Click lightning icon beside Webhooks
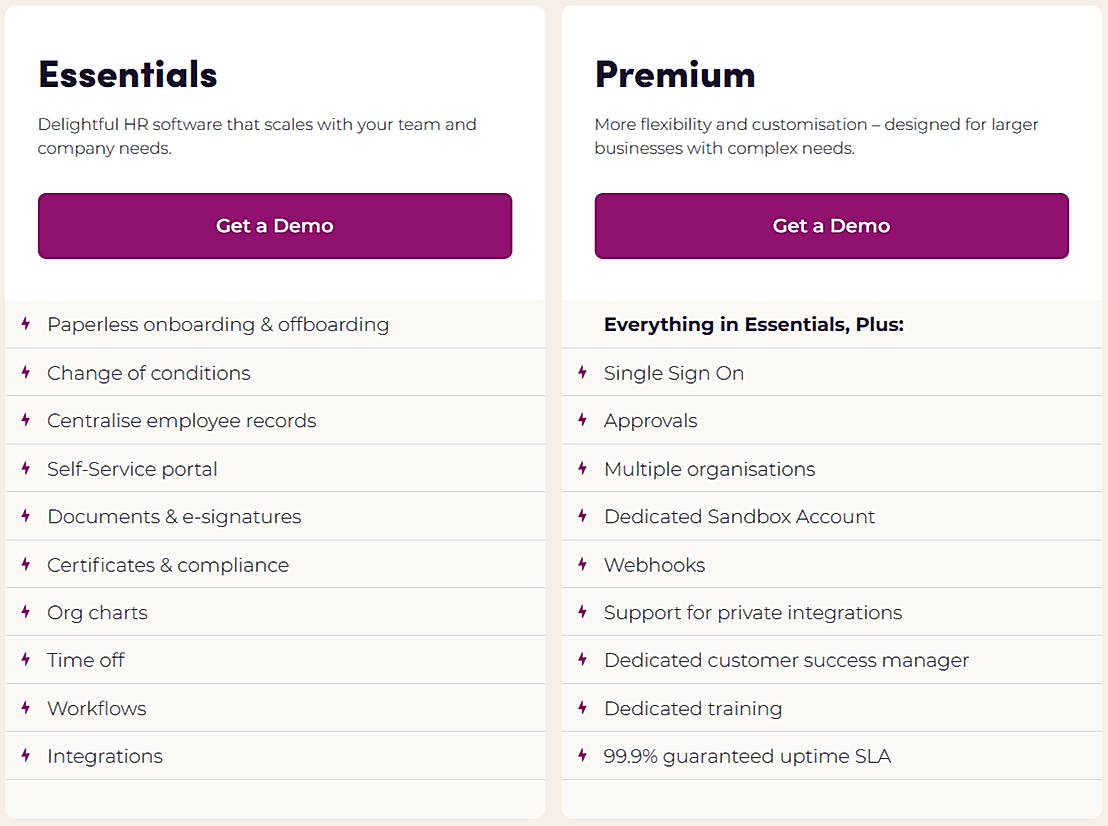 coord(582,564)
